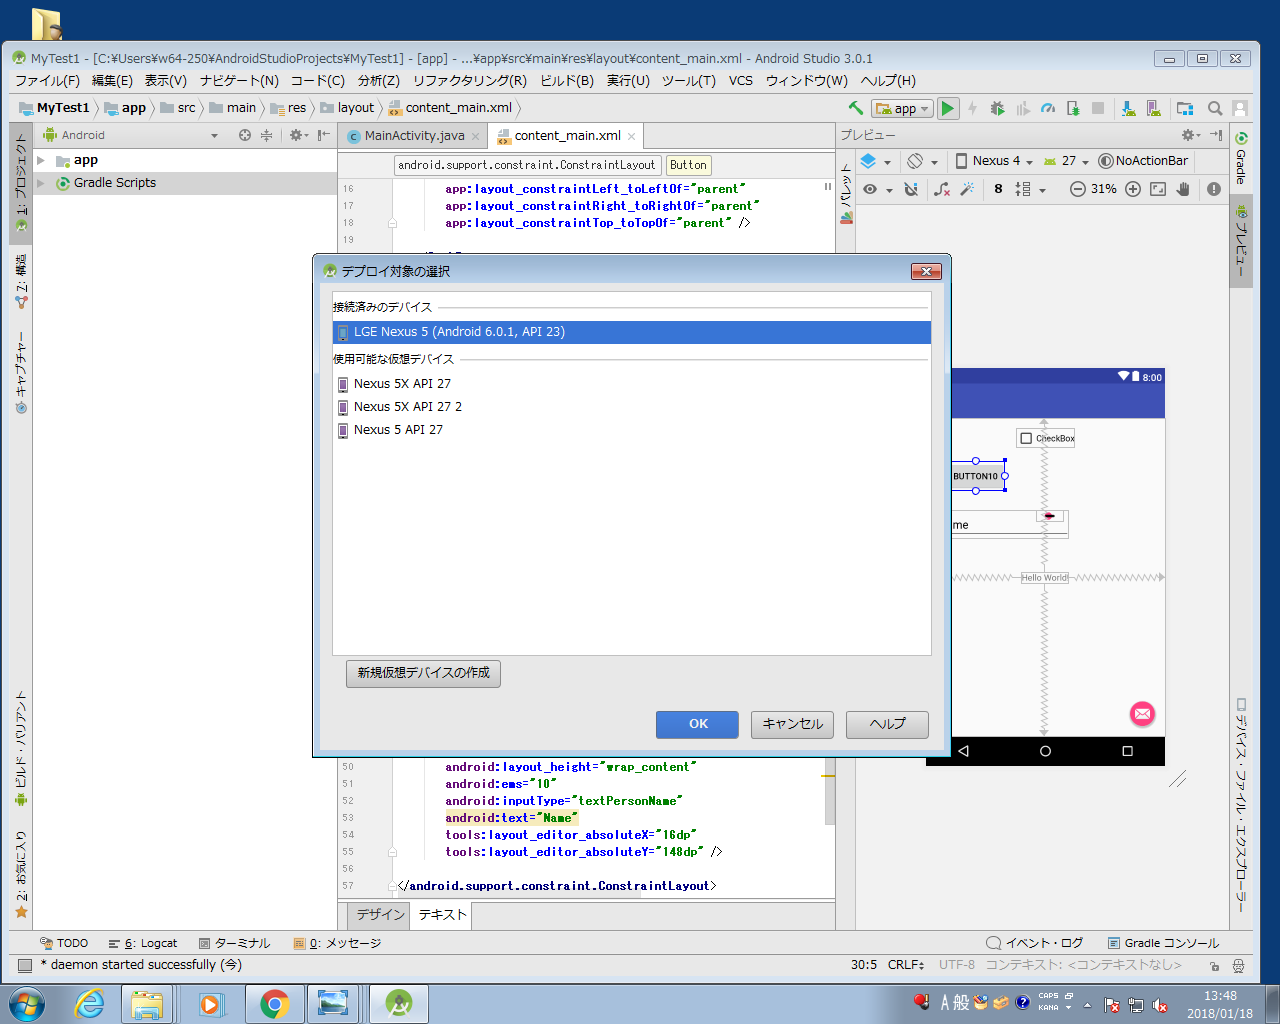Open Project panel gear settings dropdown
This screenshot has height=1024, width=1280.
[298, 135]
